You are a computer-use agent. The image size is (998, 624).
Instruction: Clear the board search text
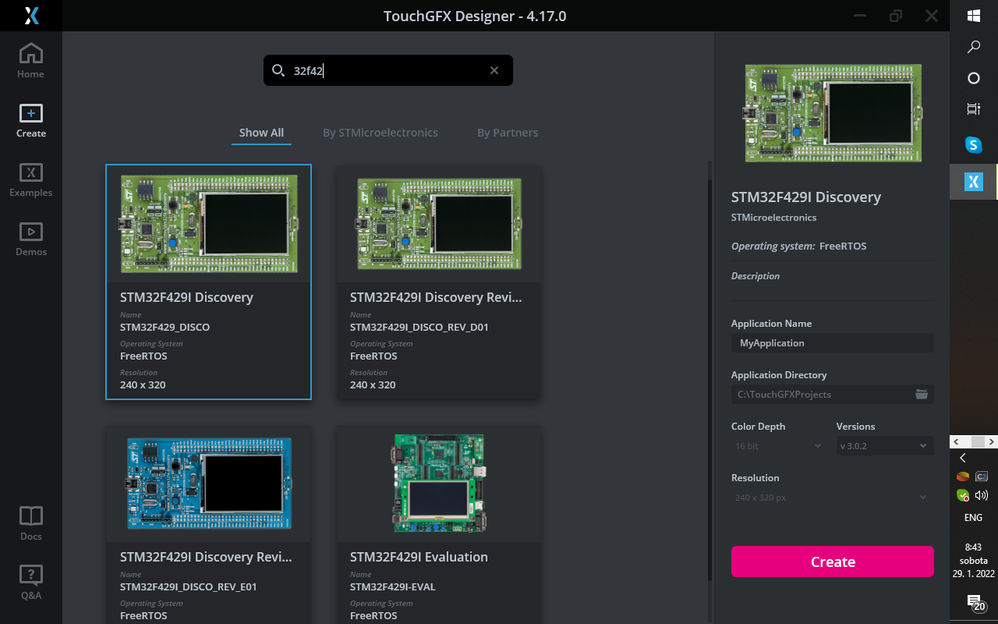pyautogui.click(x=494, y=70)
